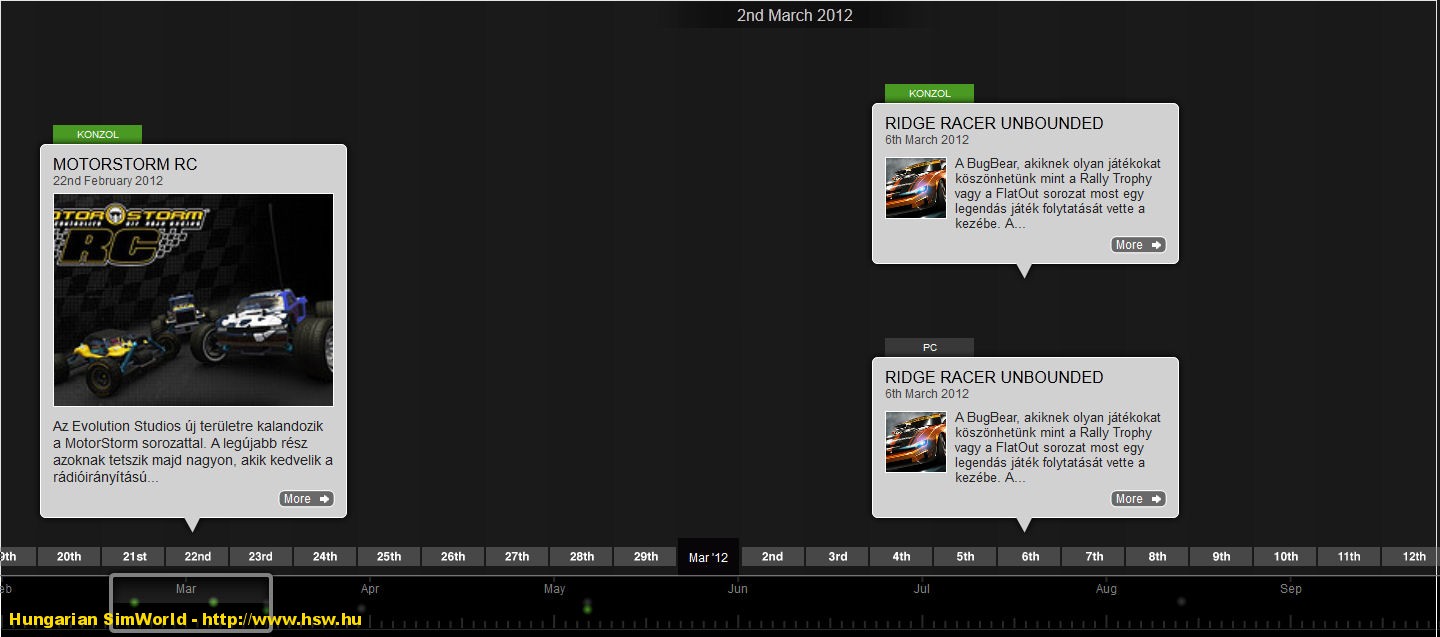
Task: Jump to the 20th on the date scale
Action: (x=69, y=557)
